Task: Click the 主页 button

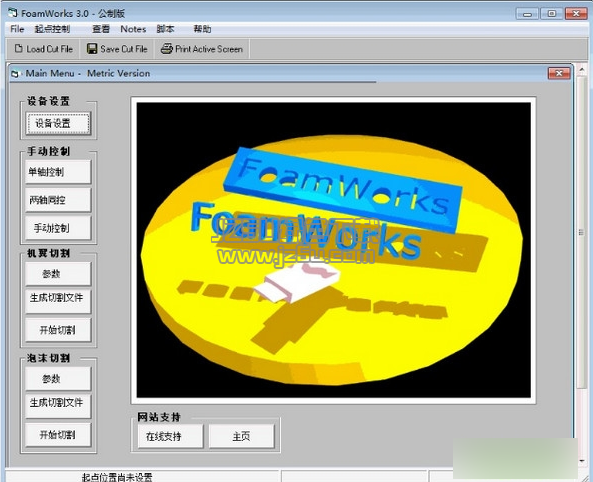Action: click(241, 436)
